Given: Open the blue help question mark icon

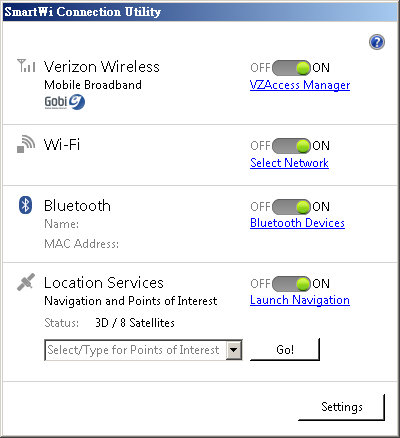Looking at the screenshot, I should pos(377,42).
